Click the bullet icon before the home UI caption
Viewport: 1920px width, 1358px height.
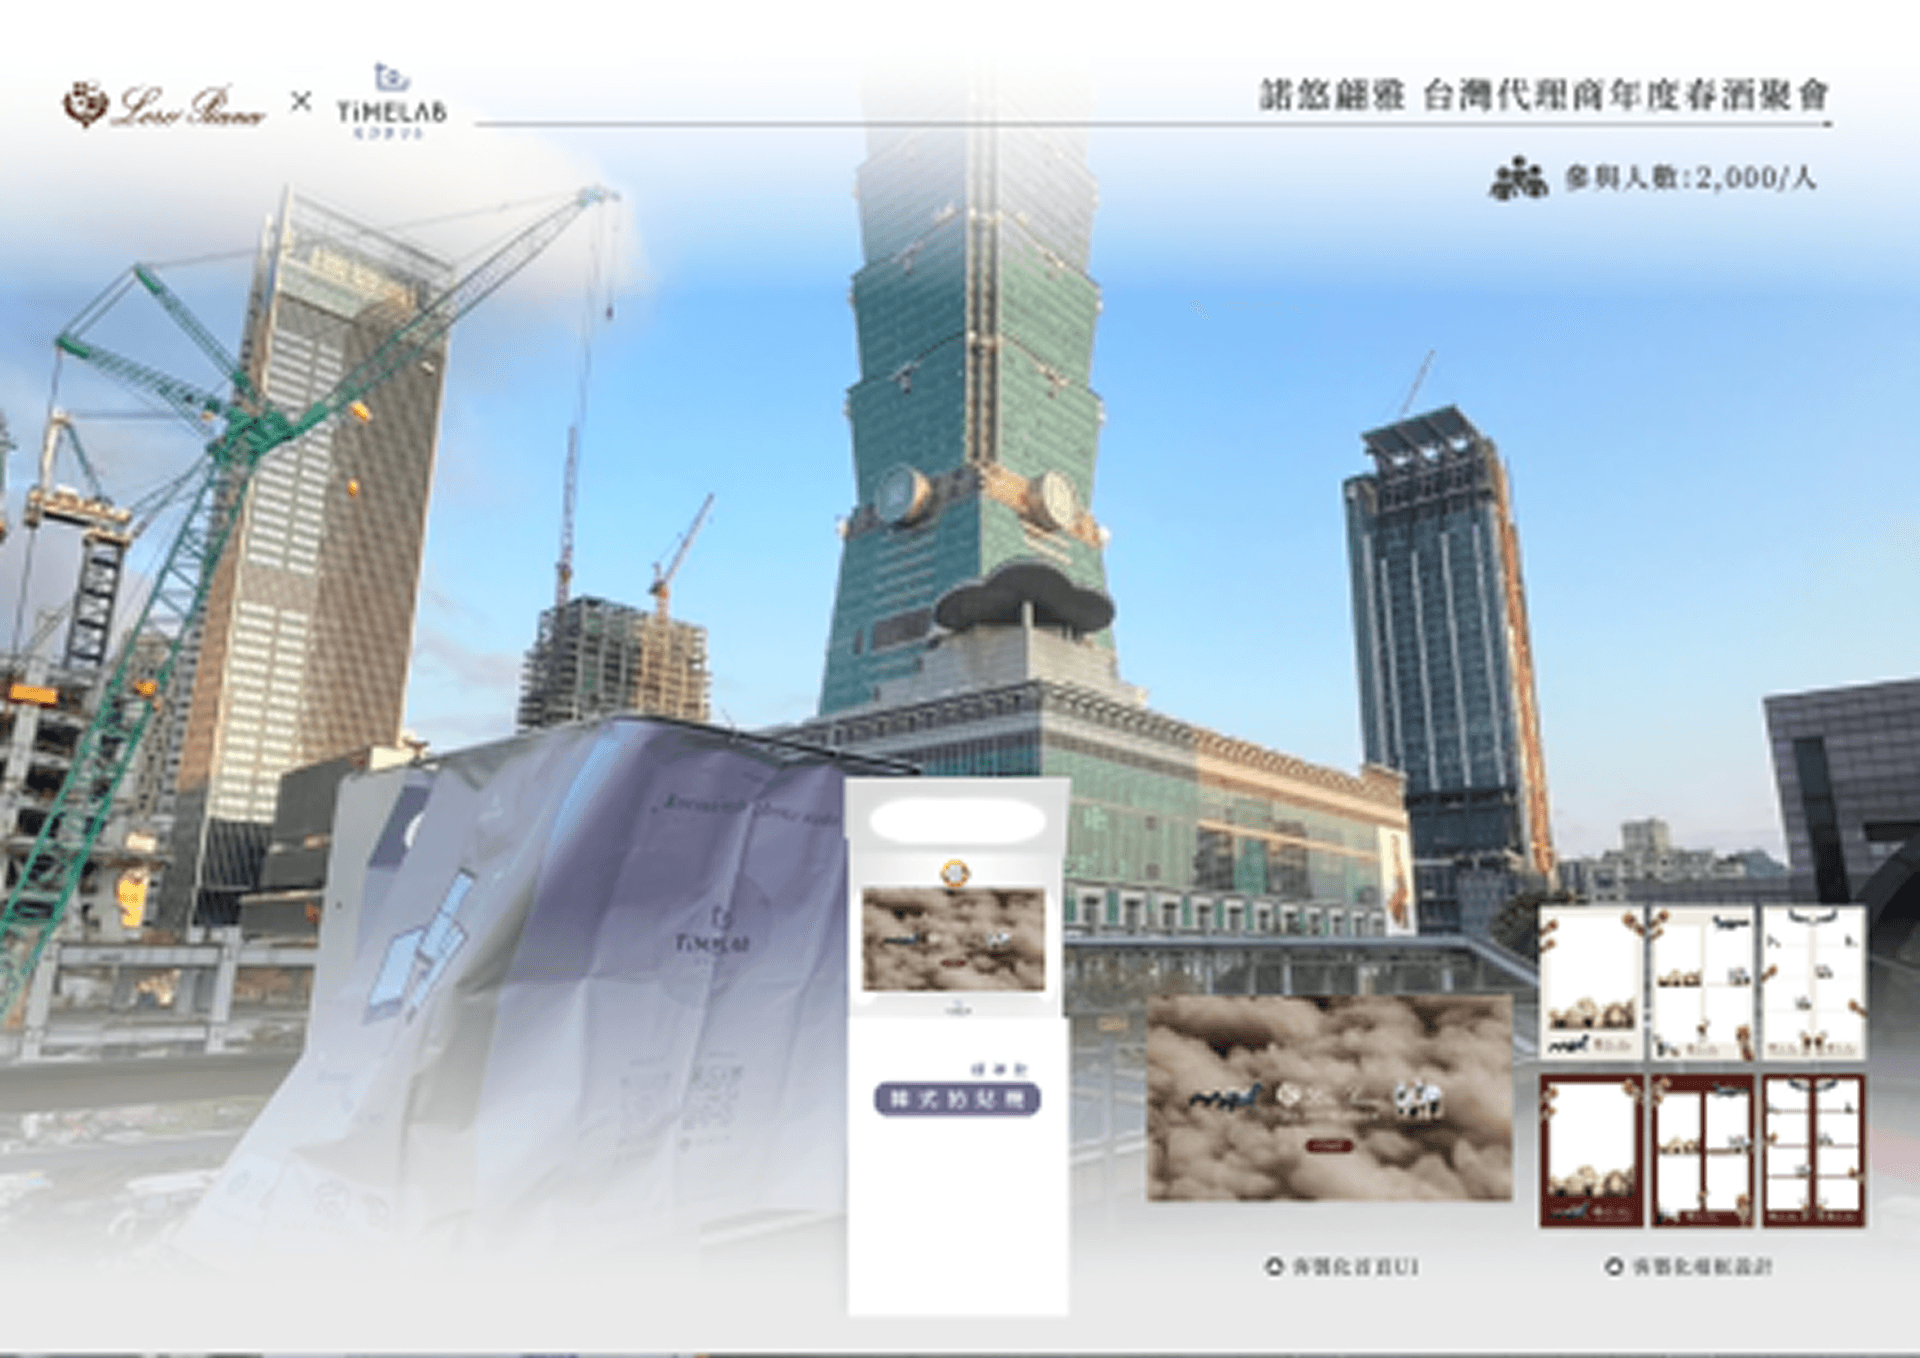click(x=1274, y=1266)
